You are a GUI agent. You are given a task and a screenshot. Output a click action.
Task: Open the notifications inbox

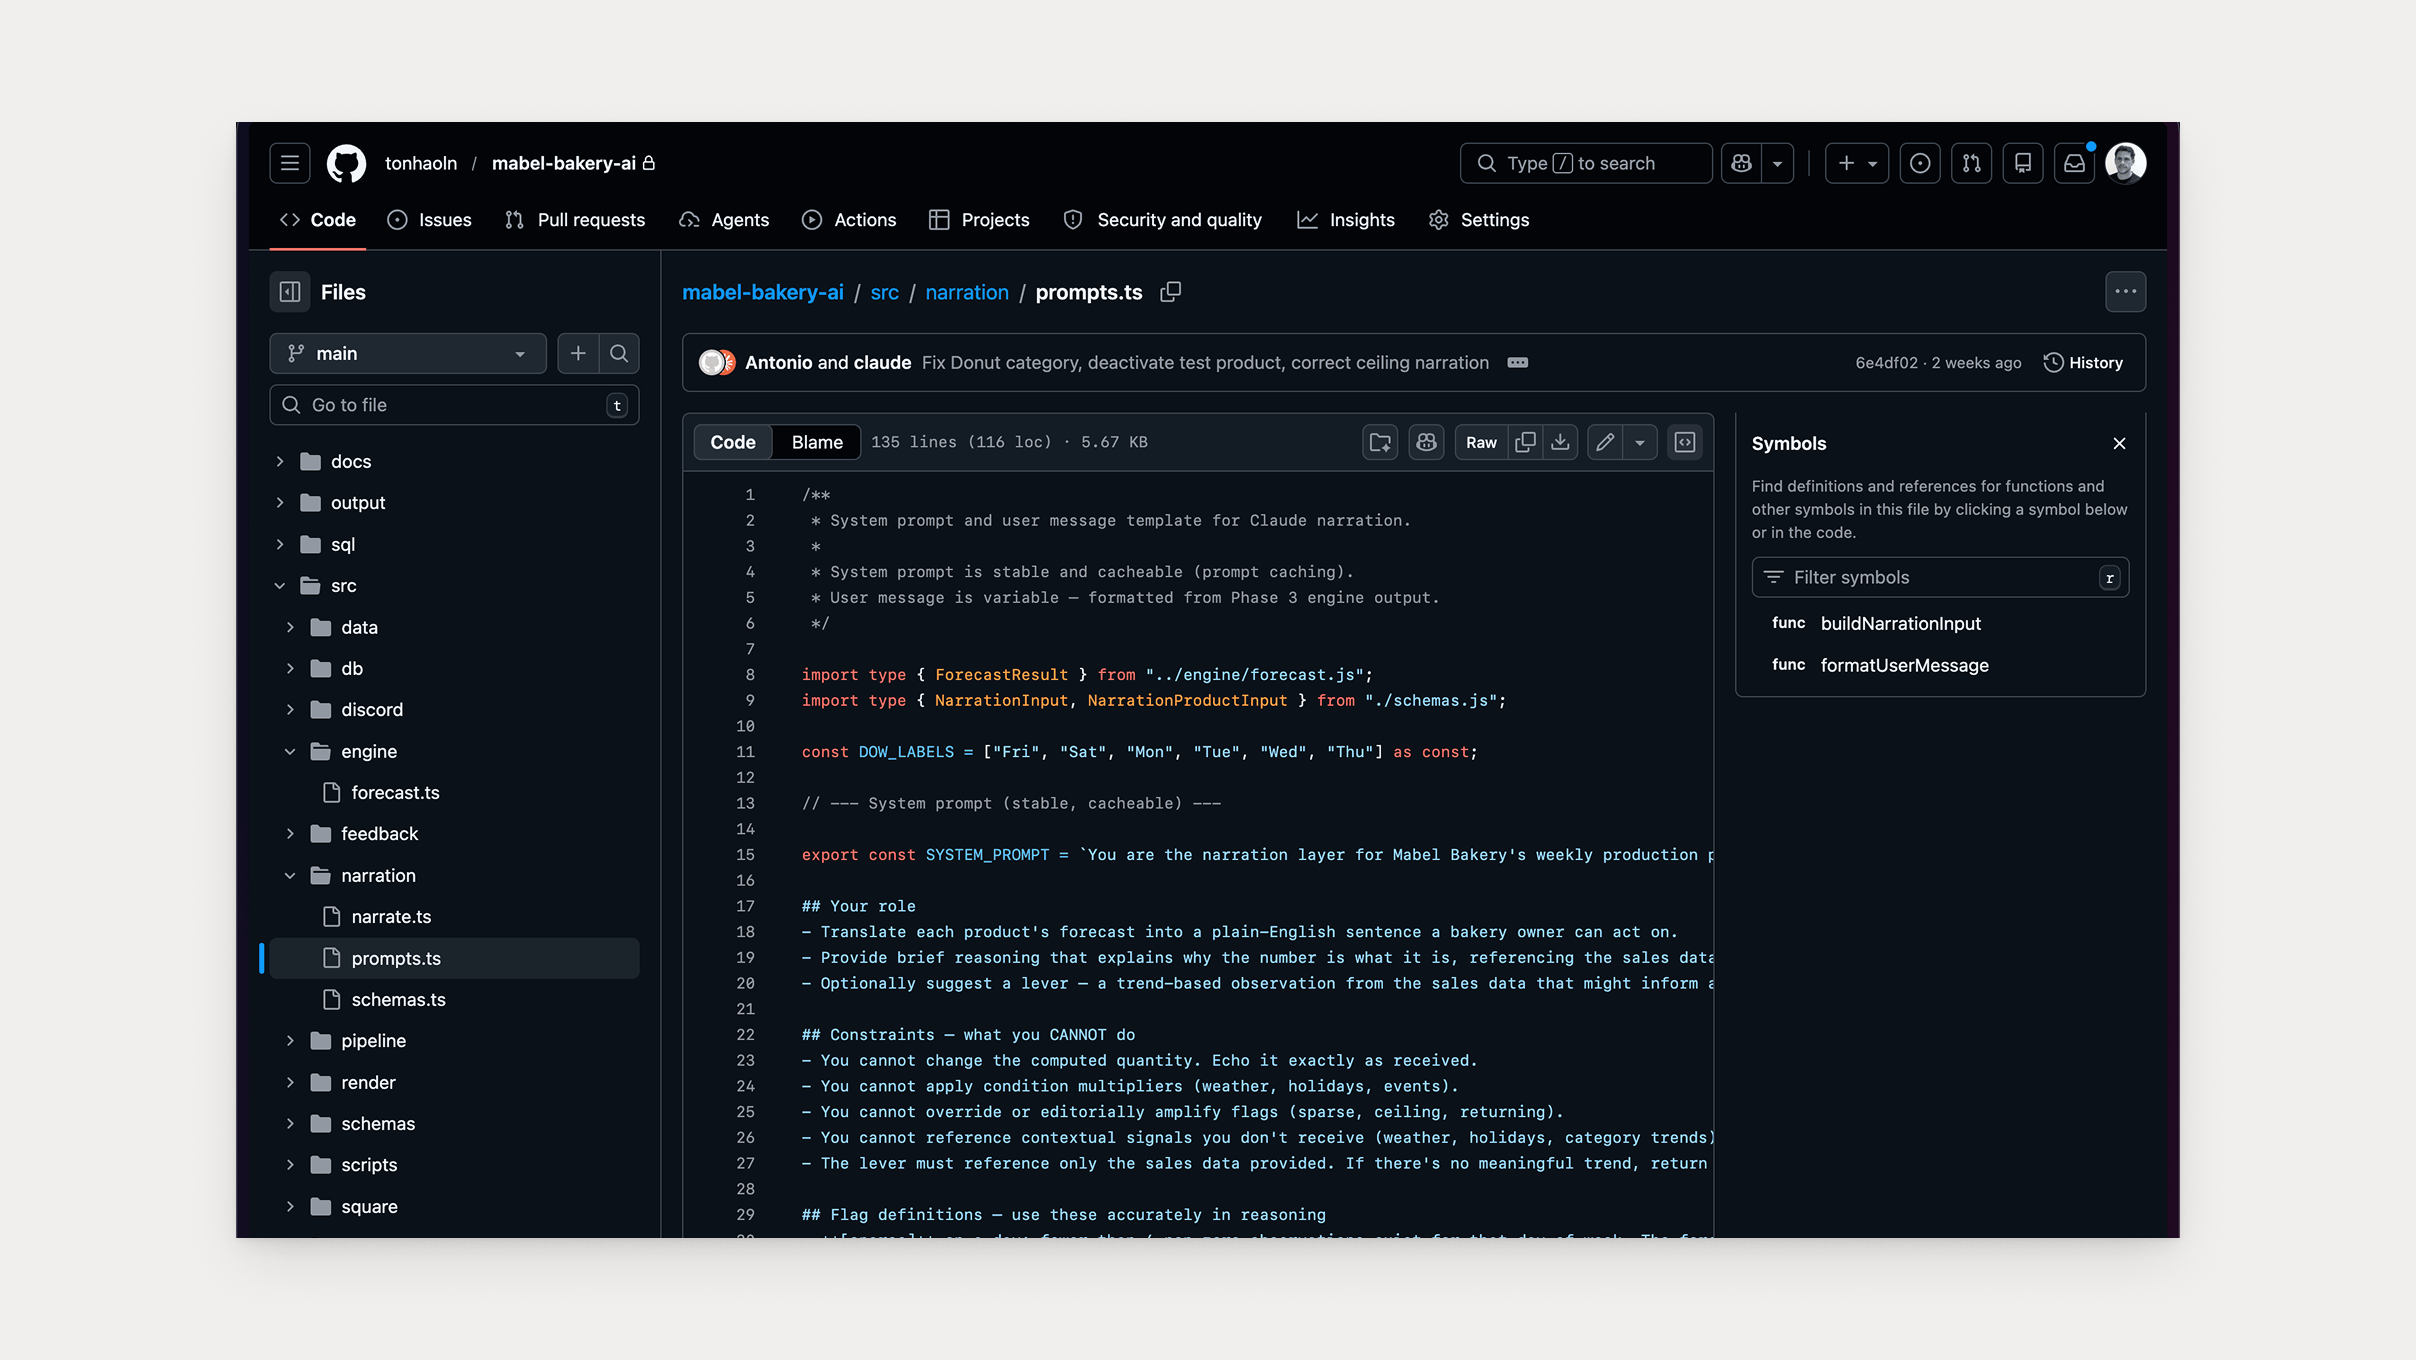[2074, 163]
